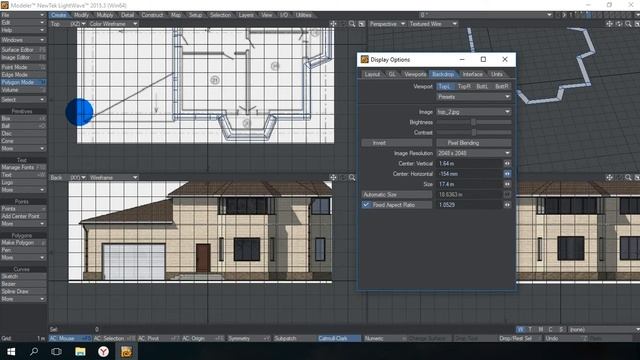Click the Center Vertical value field
The width and height of the screenshot is (640, 360).
pyautogui.click(x=469, y=163)
